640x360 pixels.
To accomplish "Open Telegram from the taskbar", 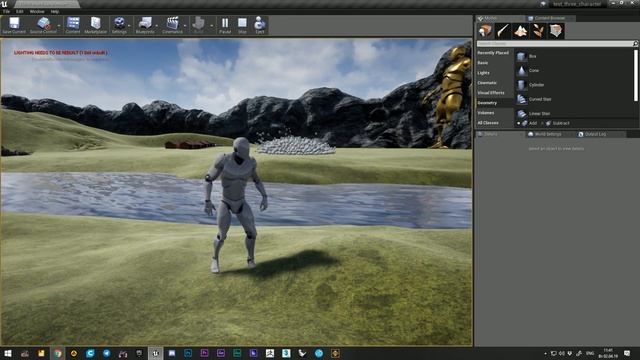I will pos(107,353).
